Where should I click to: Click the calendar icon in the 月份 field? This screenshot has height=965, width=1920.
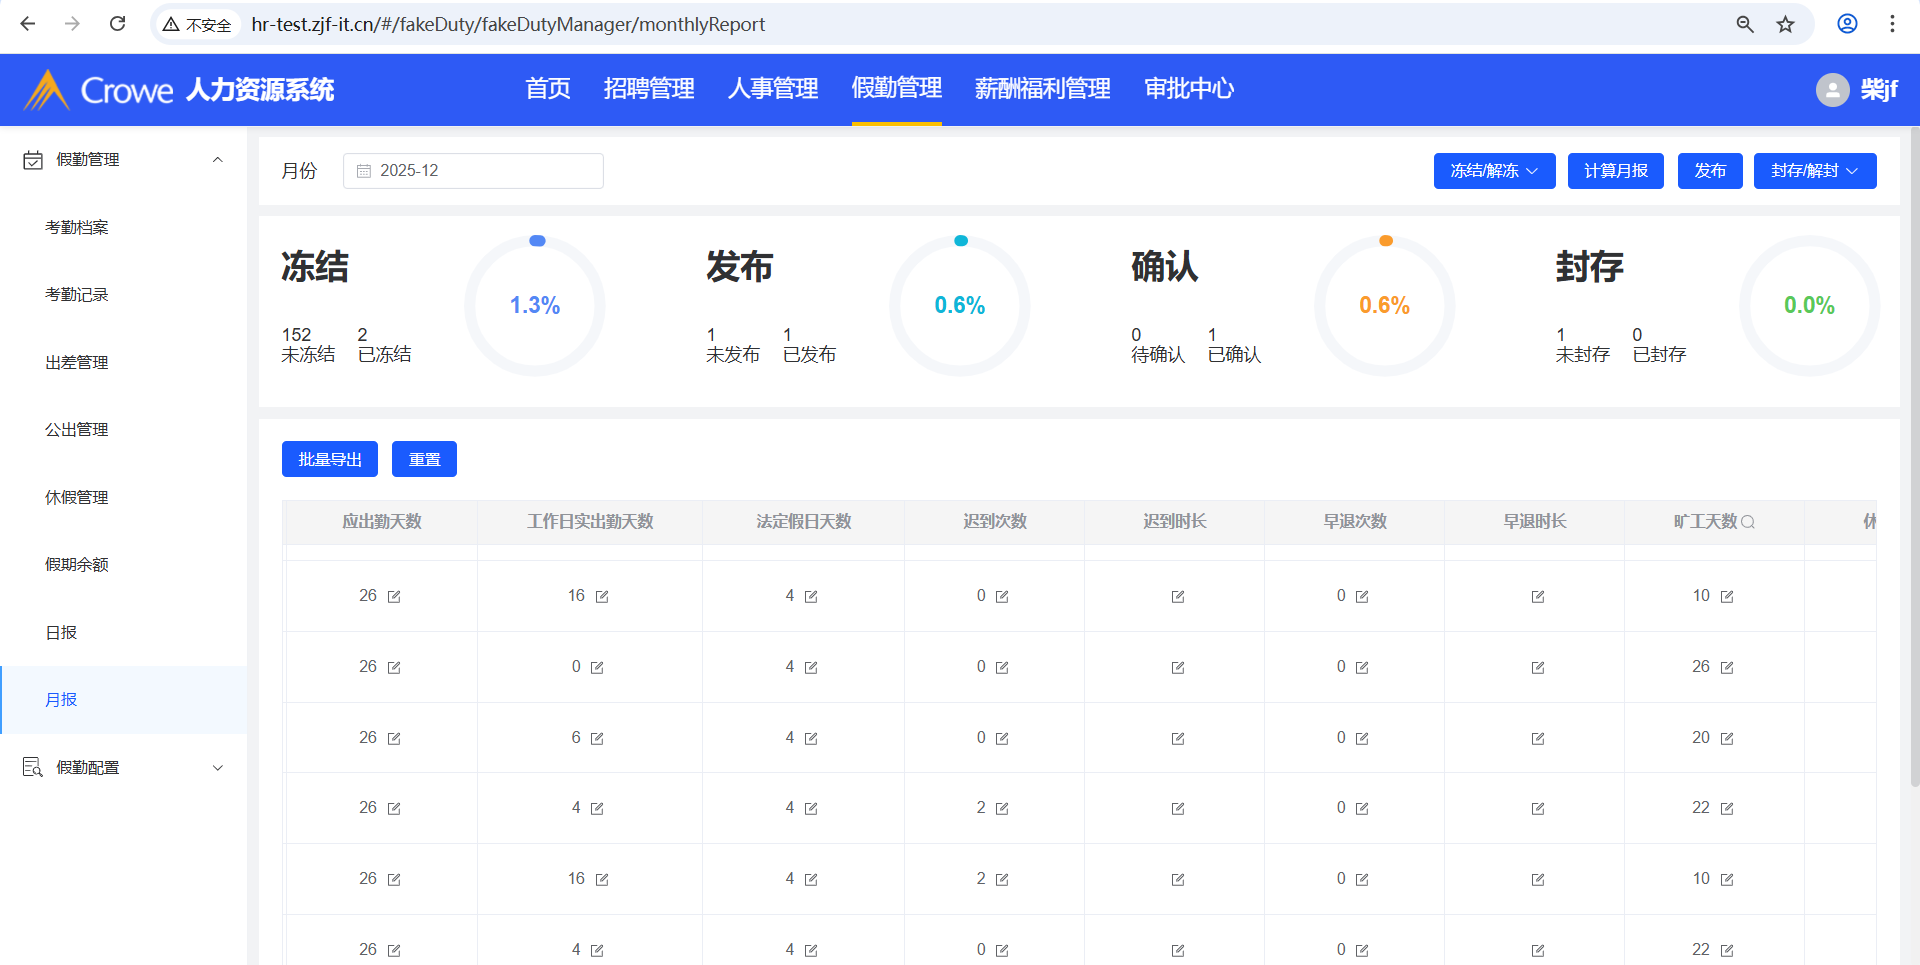[x=364, y=171]
